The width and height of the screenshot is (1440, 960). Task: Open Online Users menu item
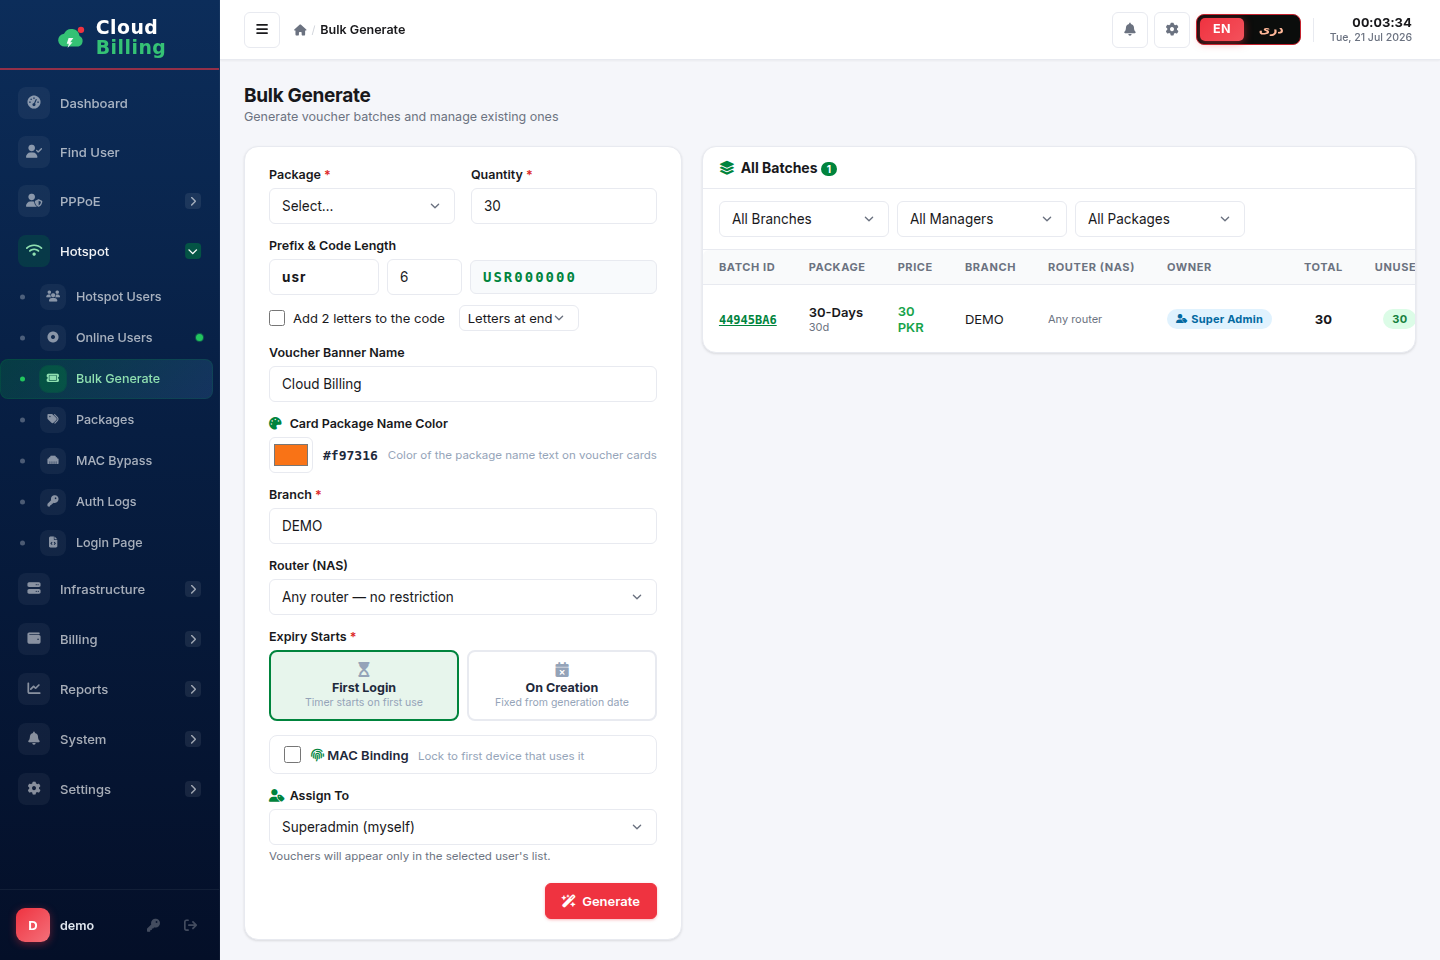tap(106, 337)
